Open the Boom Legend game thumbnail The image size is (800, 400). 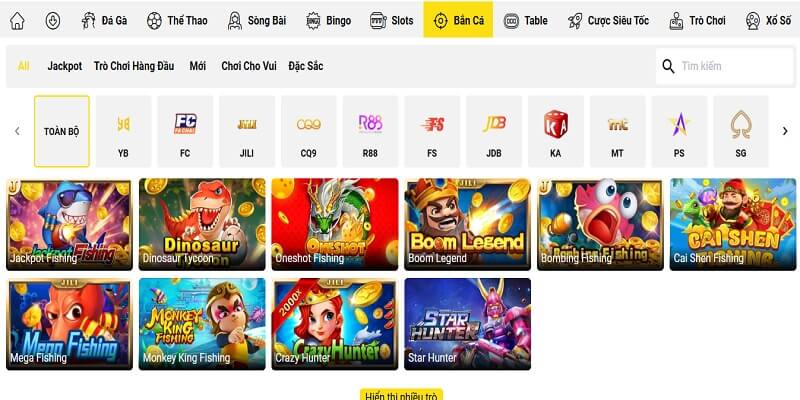coord(467,224)
